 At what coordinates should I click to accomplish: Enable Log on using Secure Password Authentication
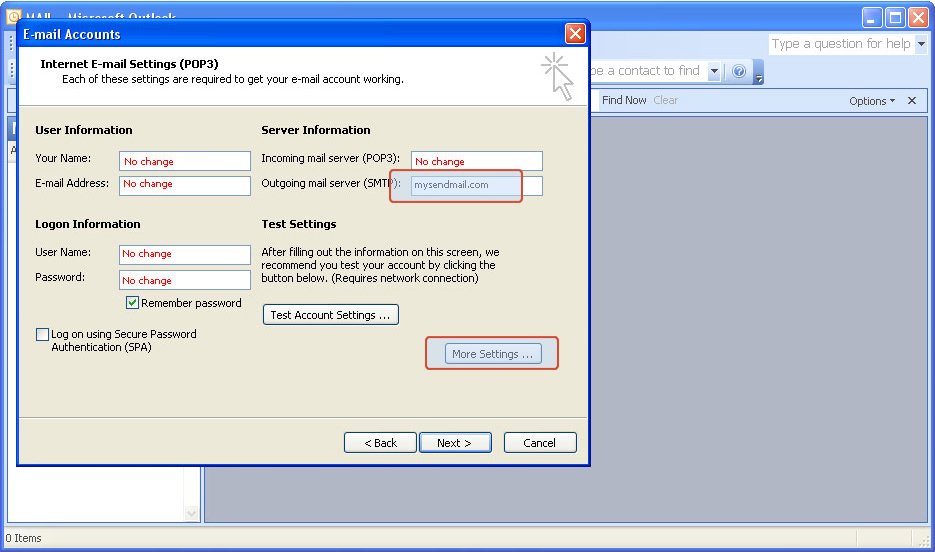coord(42,335)
